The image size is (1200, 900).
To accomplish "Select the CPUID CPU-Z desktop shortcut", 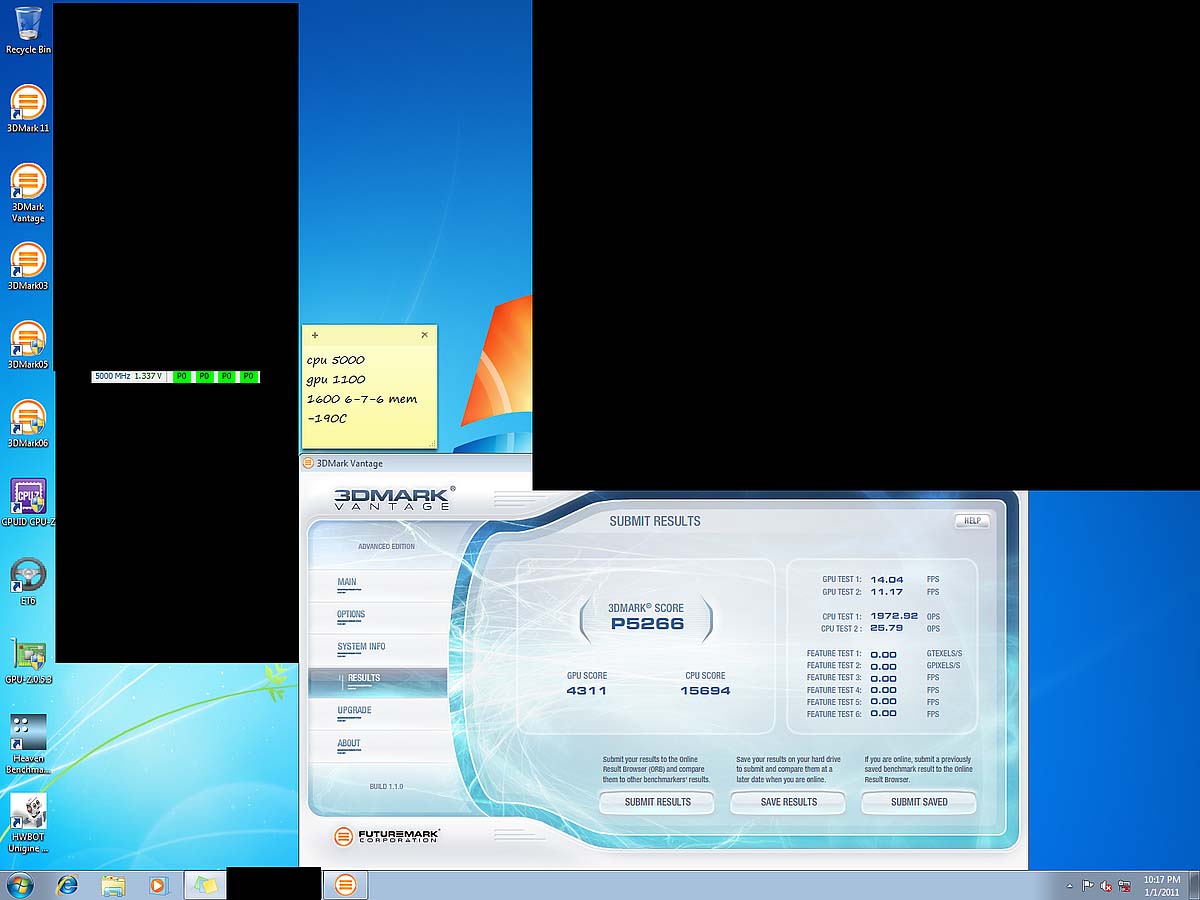I will tap(28, 503).
